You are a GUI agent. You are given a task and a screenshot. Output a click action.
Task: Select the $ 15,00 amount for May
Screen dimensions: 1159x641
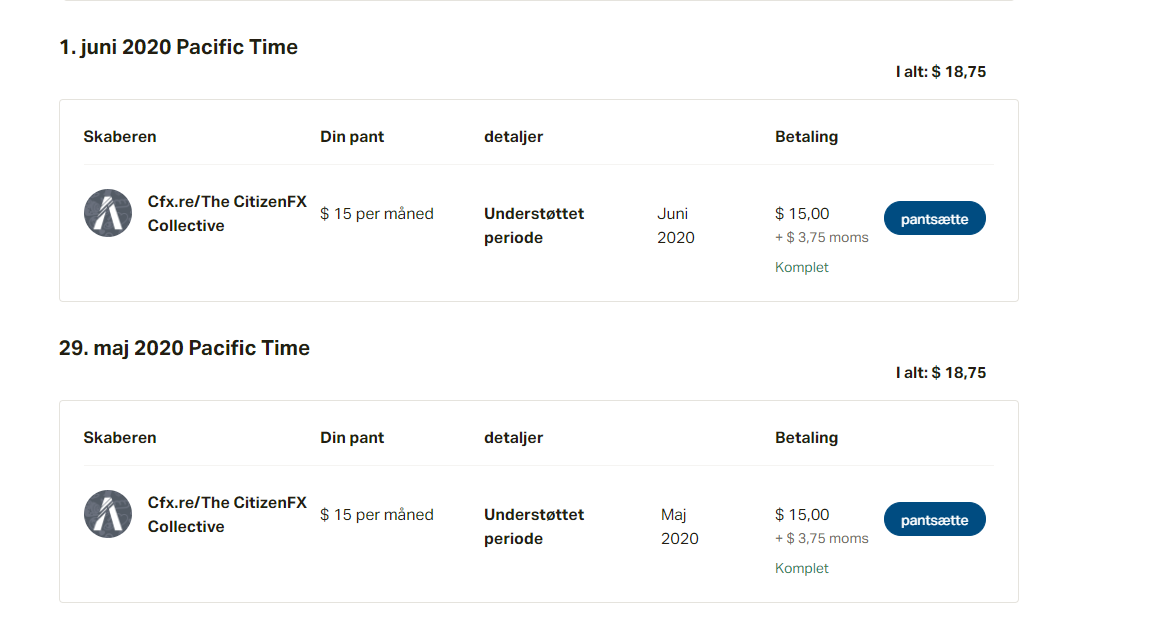point(802,514)
